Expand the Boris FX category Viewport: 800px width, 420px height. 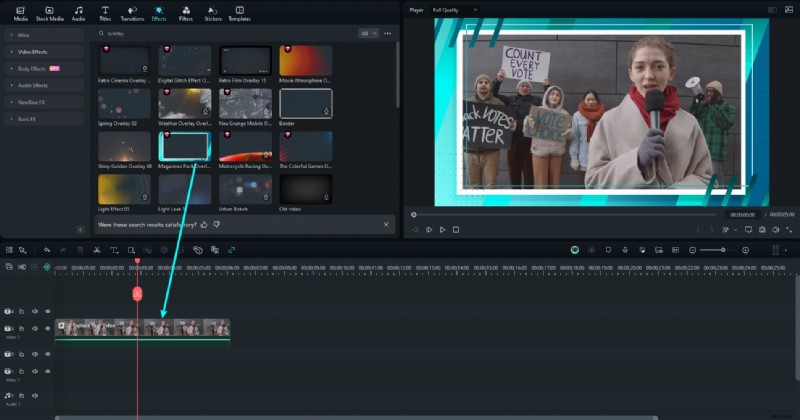(44, 119)
